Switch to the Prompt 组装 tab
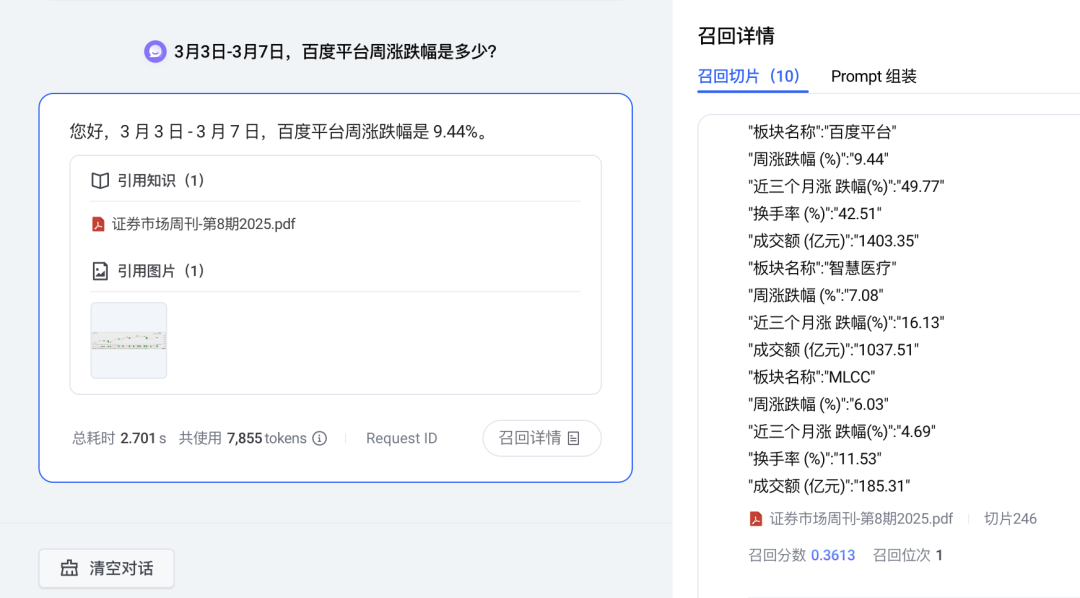The height and width of the screenshot is (598, 1080). (x=873, y=76)
